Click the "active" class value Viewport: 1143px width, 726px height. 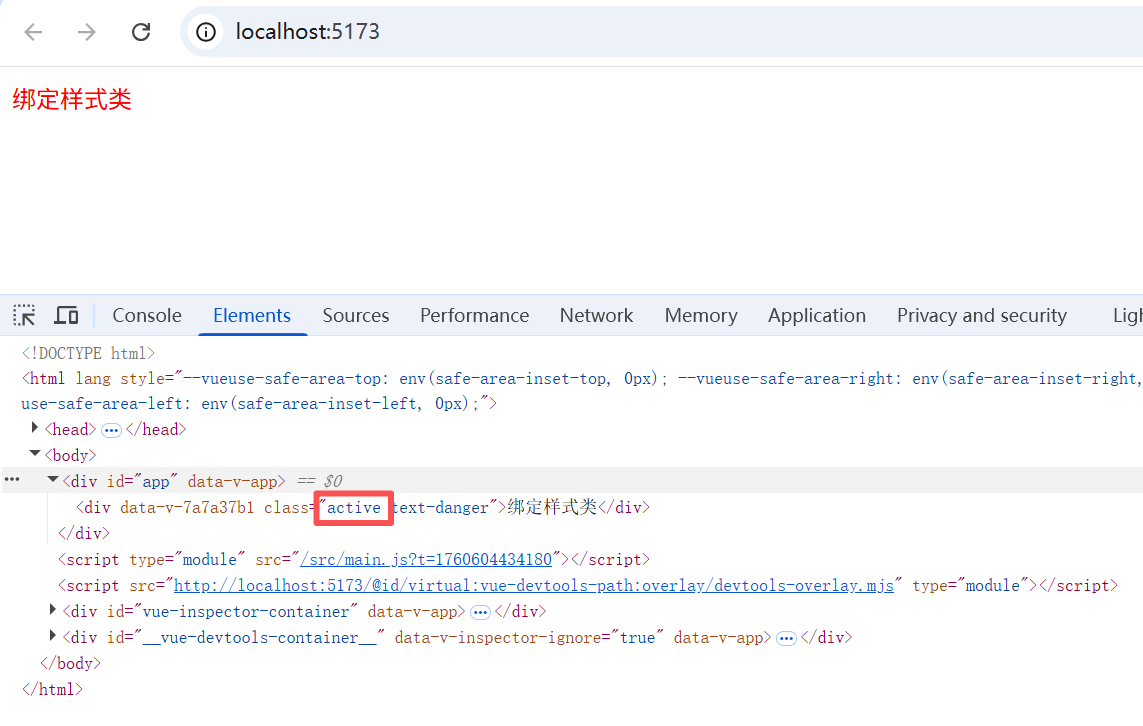(354, 507)
